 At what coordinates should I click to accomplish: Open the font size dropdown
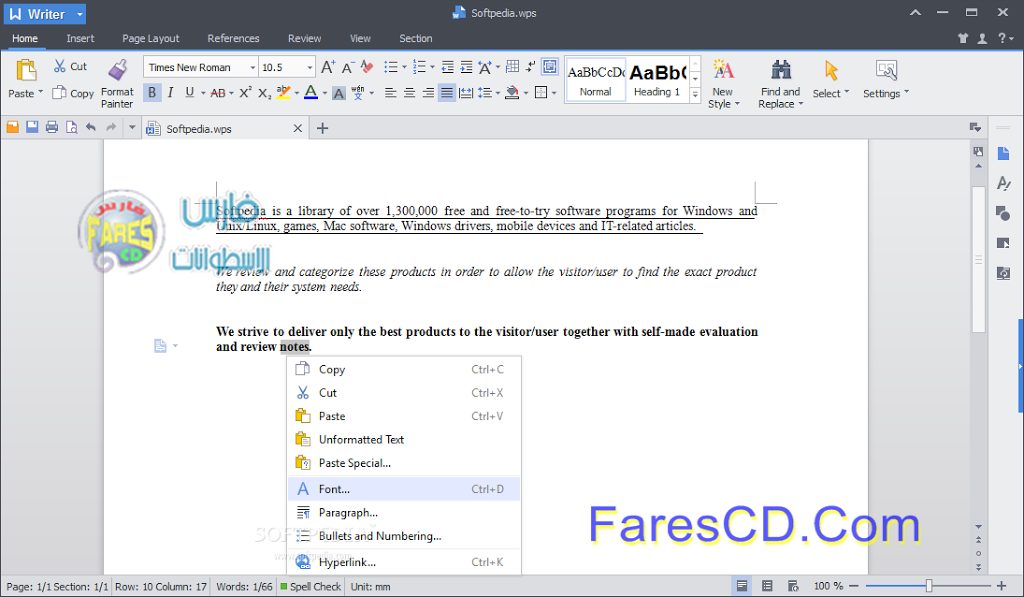tap(309, 67)
